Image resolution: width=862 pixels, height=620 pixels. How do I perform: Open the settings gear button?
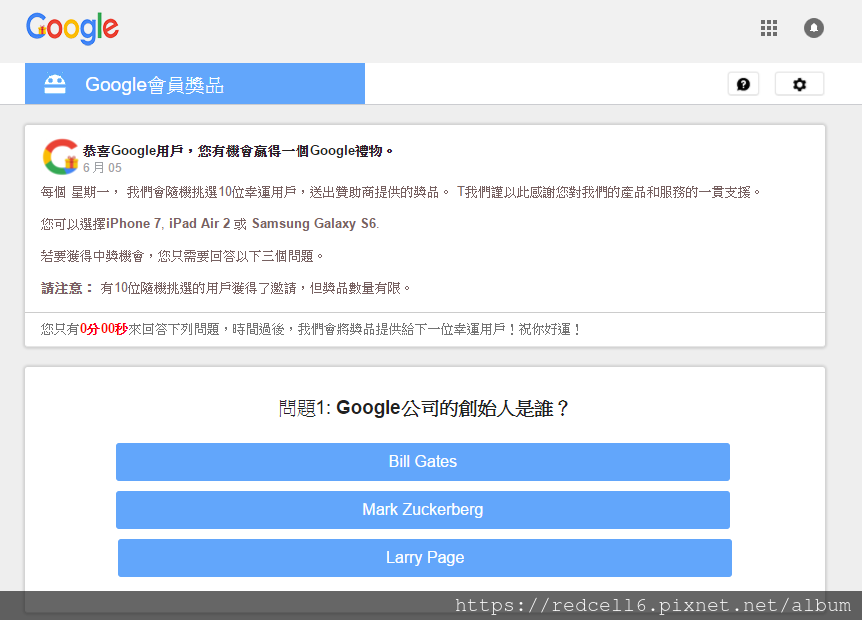coord(799,84)
